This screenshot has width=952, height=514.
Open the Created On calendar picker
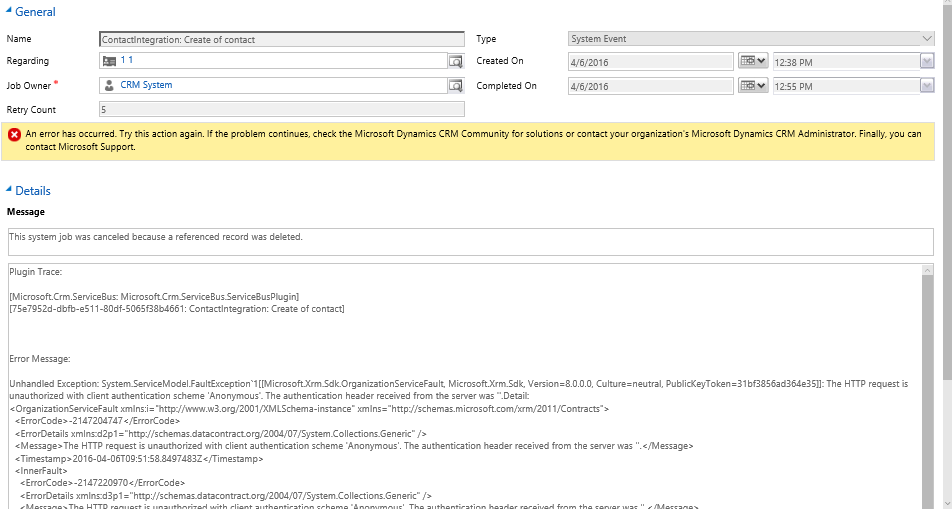click(x=752, y=62)
